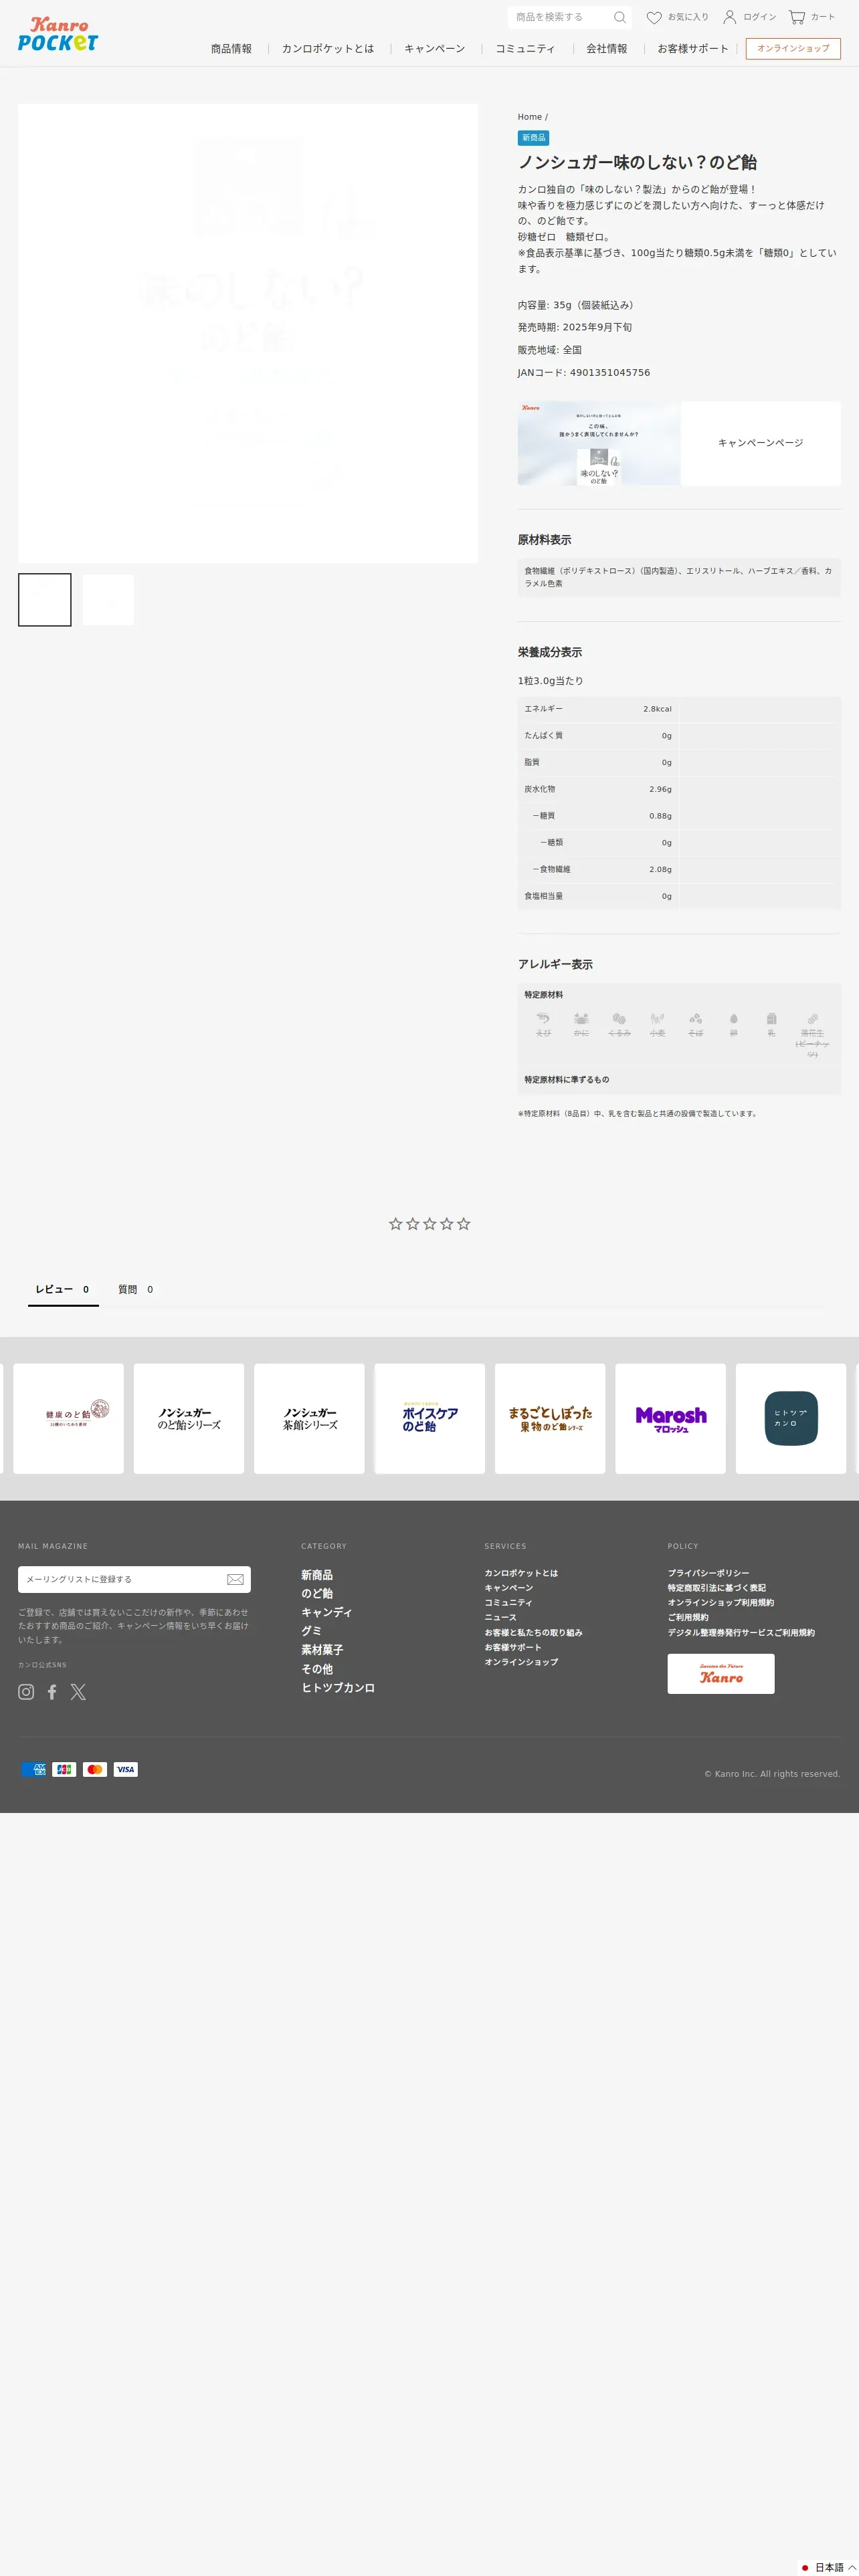Viewport: 859px width, 2576px height.
Task: Open ボイスケアのど飴 brand card
Action: (x=430, y=1419)
